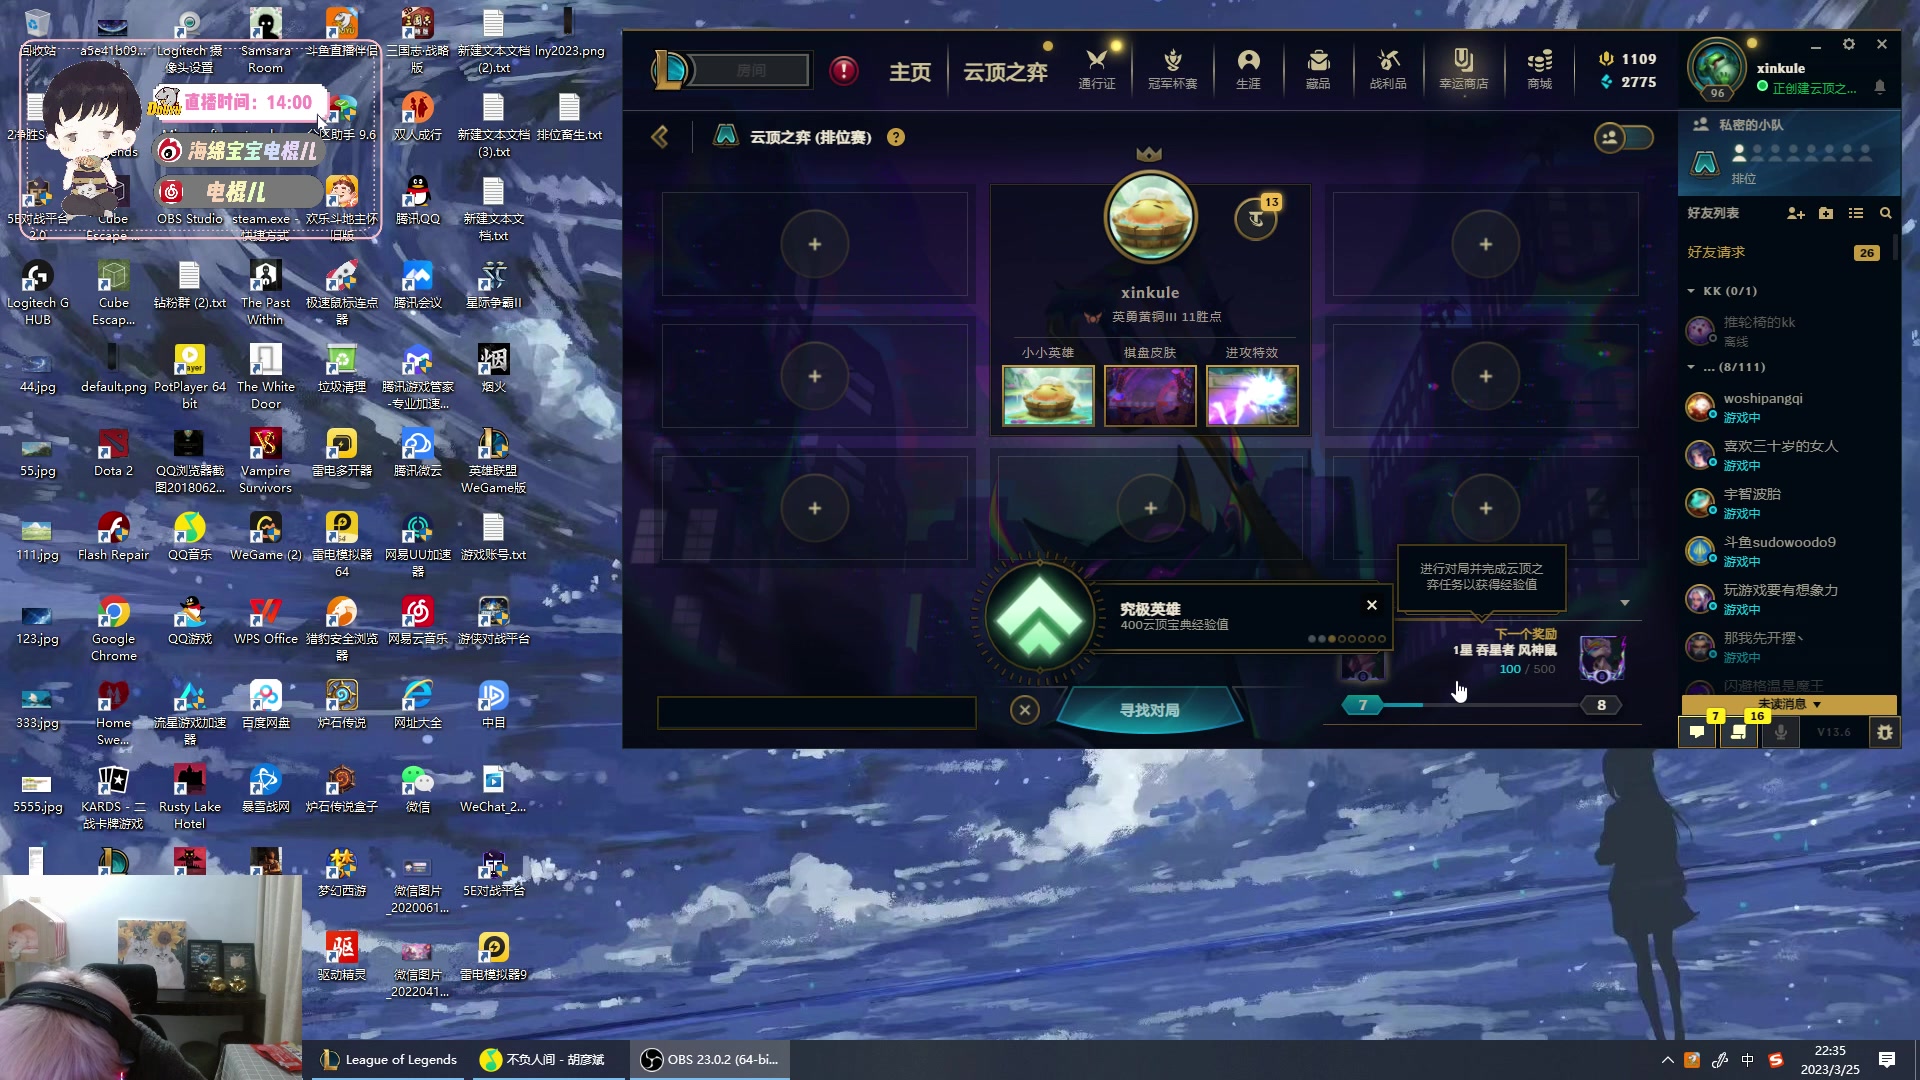Select the 进攻特效 boom effect thumbnail

[1252, 396]
